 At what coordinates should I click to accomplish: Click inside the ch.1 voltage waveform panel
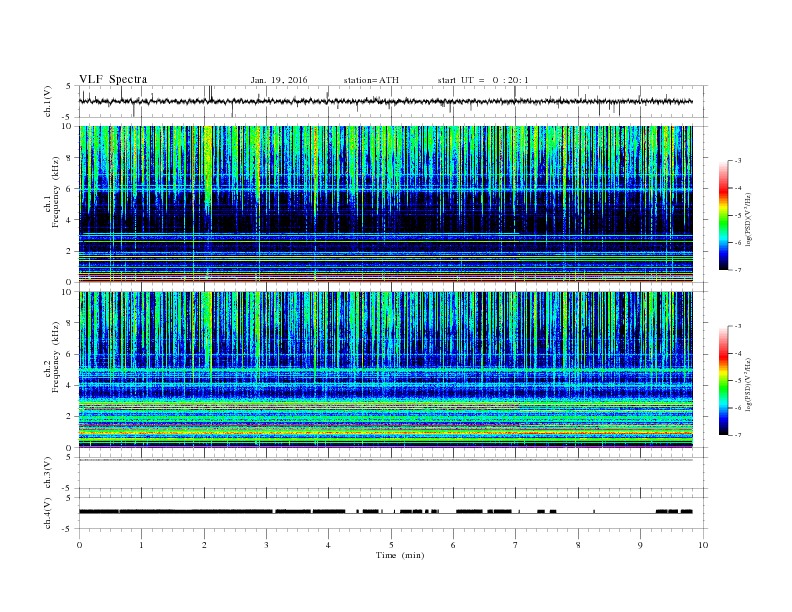392,101
